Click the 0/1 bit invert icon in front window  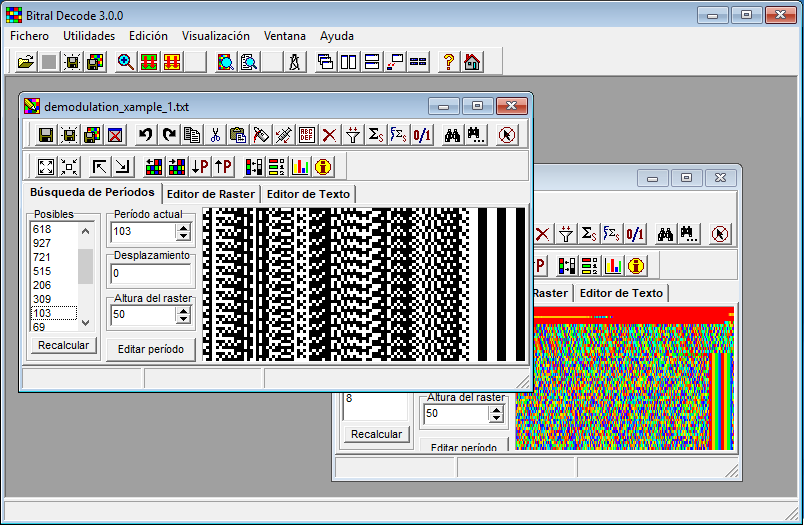coord(422,135)
